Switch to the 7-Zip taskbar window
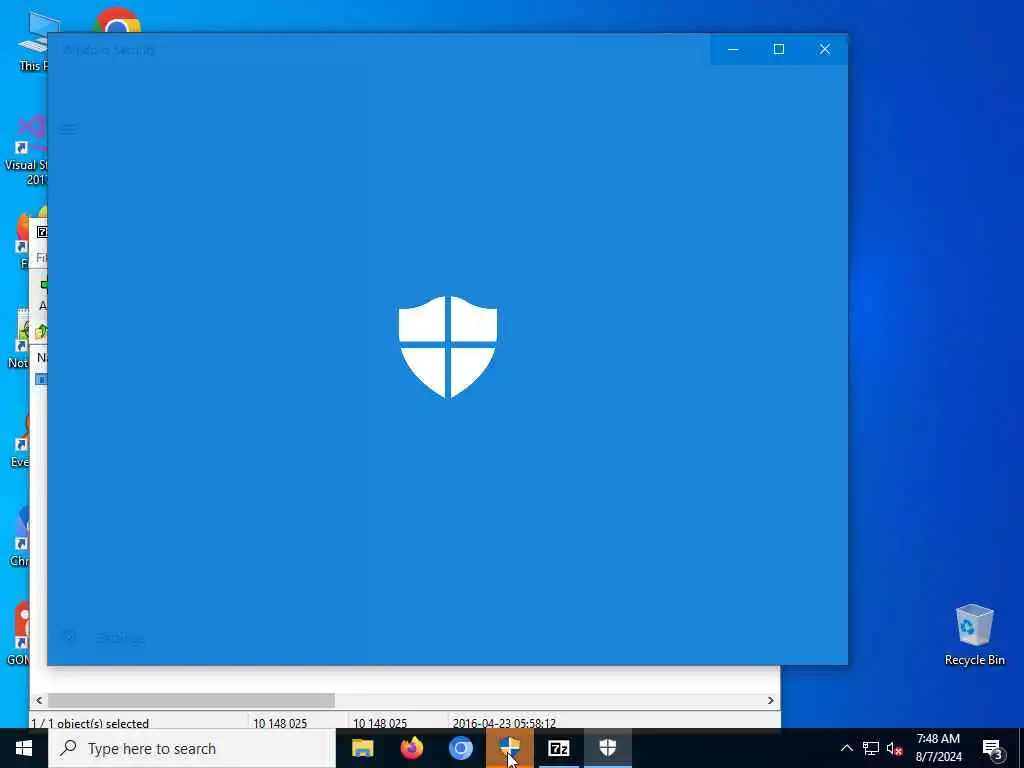 tap(558, 748)
